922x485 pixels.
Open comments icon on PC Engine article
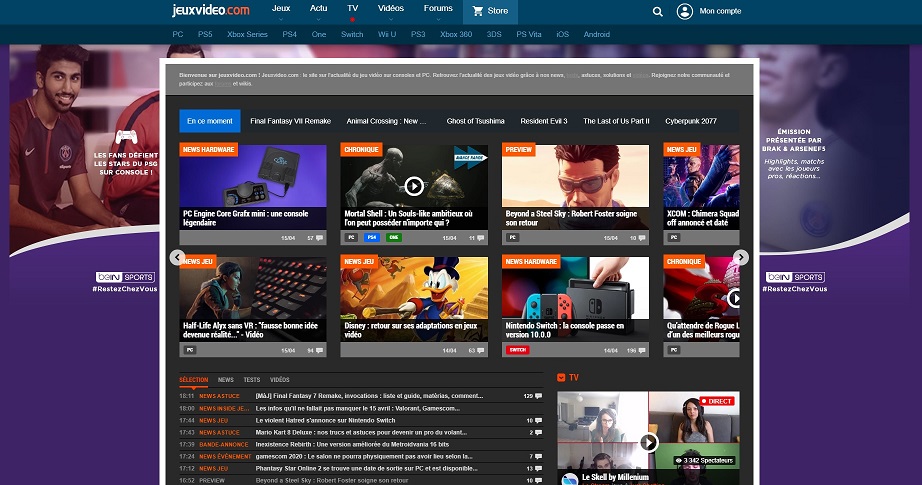[x=319, y=238]
